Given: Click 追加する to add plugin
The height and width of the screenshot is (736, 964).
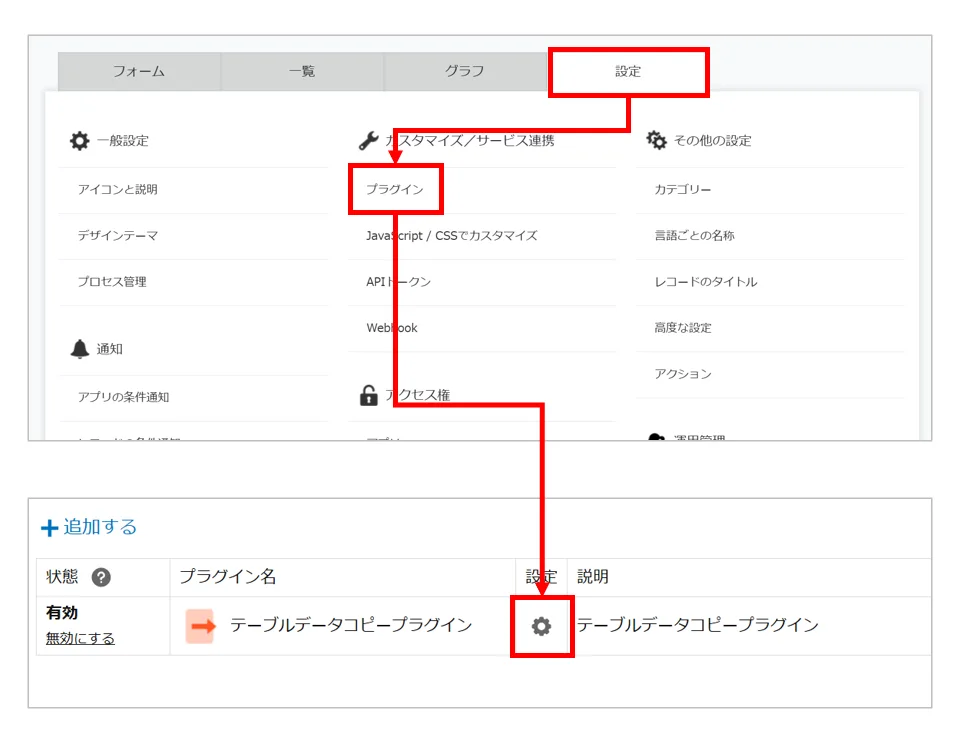Looking at the screenshot, I should pos(100,527).
